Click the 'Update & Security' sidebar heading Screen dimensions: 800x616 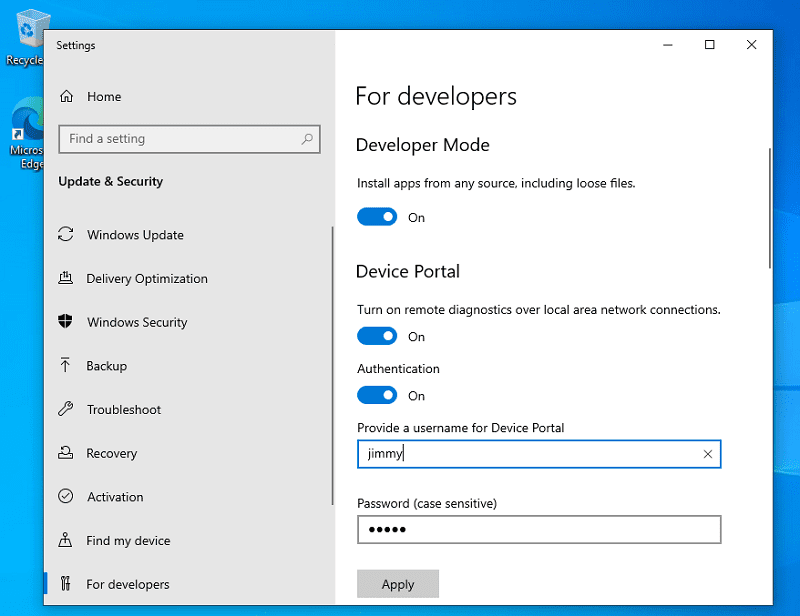point(111,181)
